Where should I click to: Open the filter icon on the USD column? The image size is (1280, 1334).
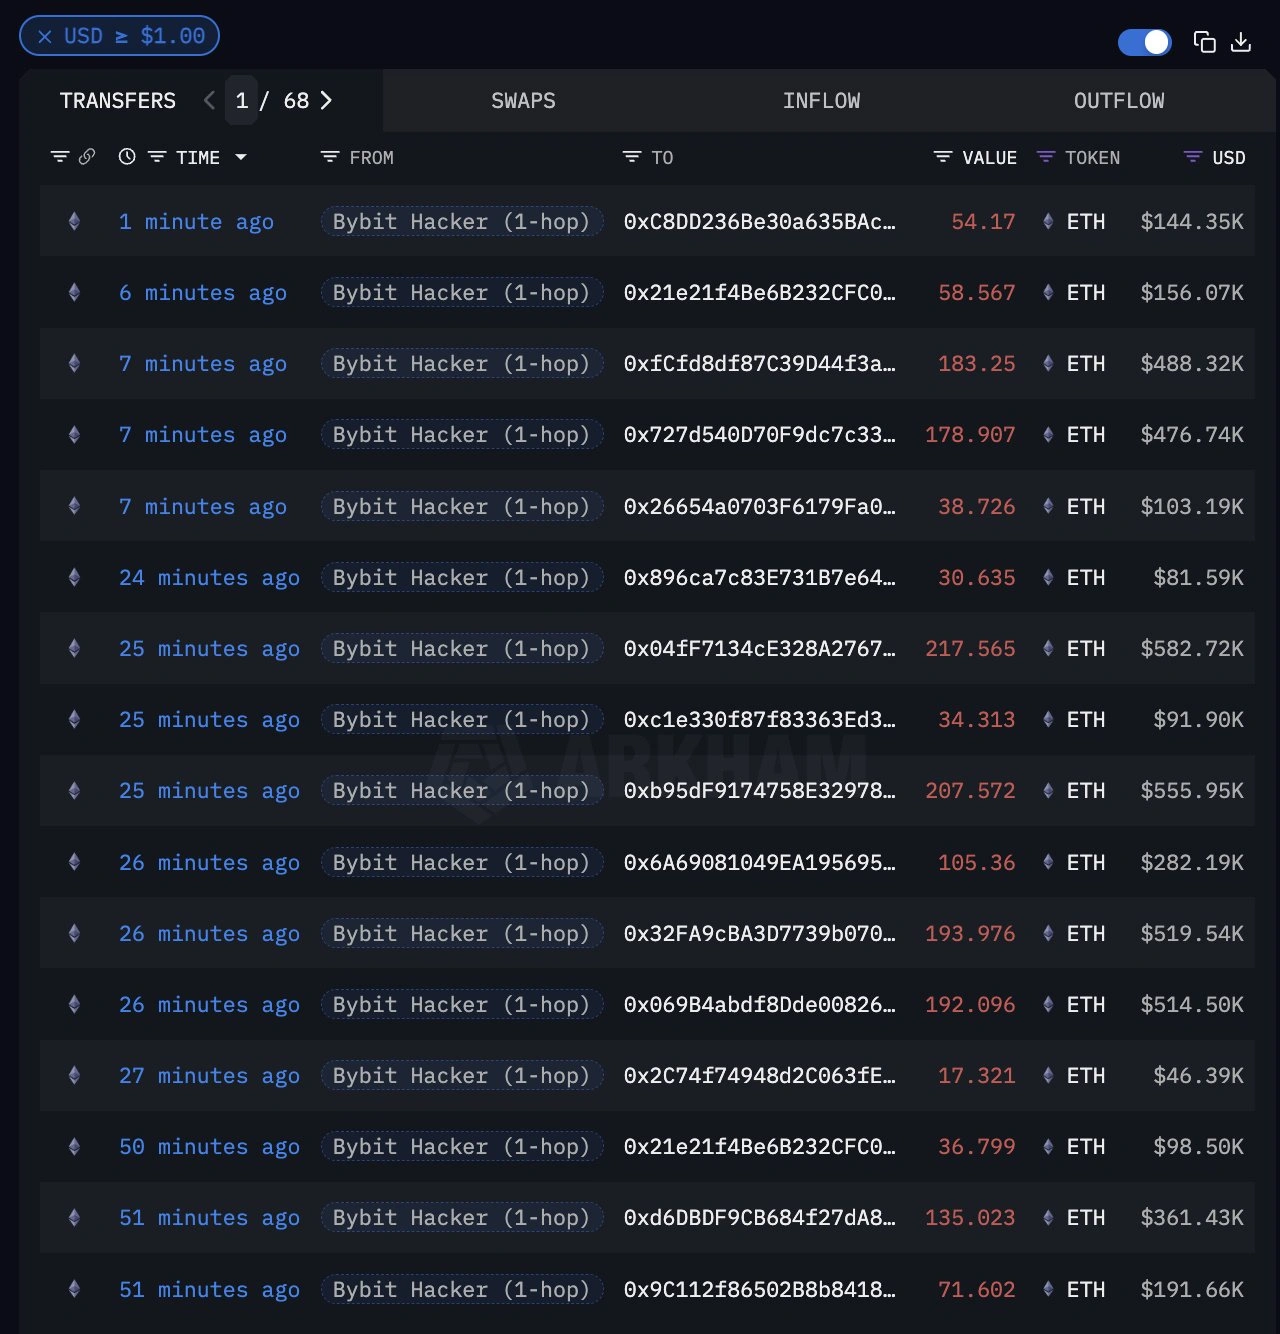pos(1192,157)
